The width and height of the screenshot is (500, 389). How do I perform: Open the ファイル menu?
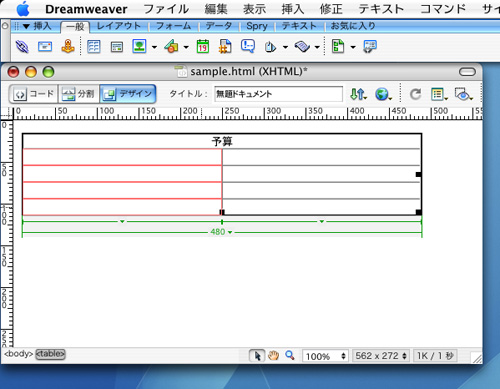coord(166,9)
